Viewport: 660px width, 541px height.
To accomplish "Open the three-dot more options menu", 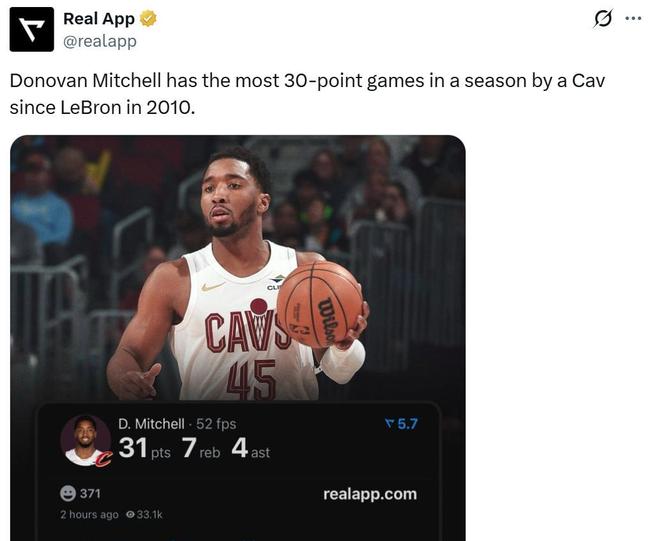I will coord(633,19).
